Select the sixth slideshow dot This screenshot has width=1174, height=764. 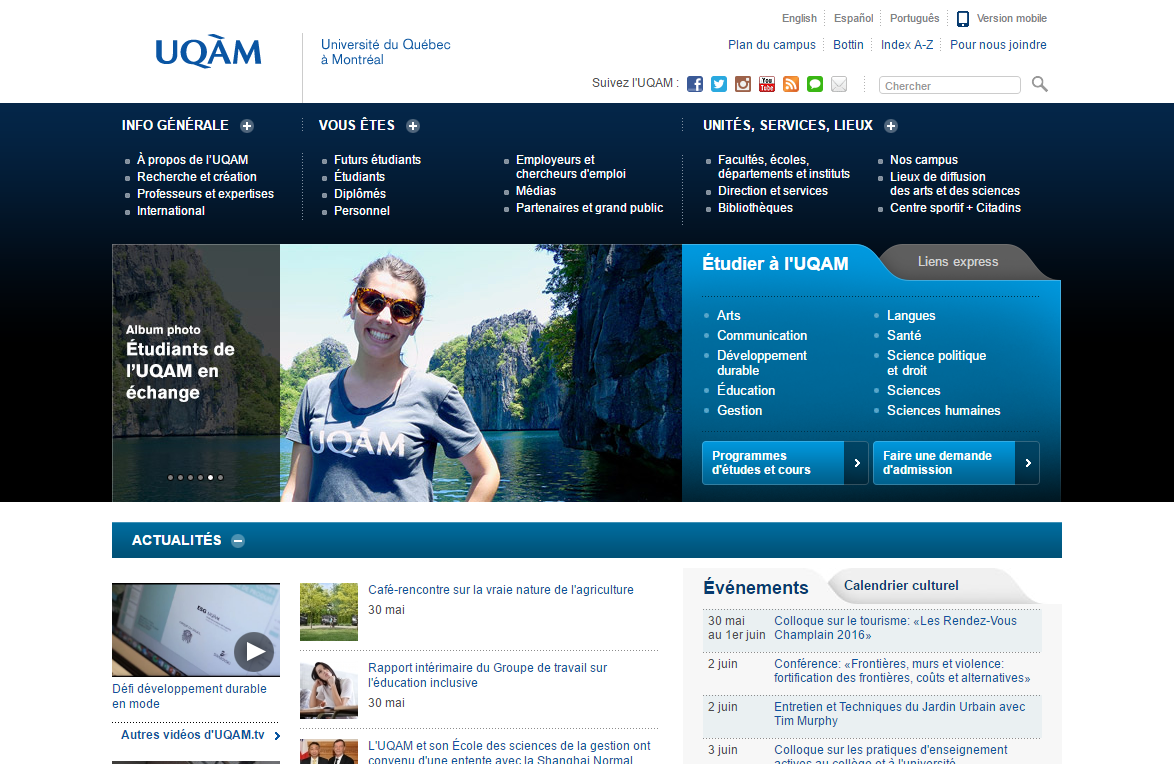[220, 477]
